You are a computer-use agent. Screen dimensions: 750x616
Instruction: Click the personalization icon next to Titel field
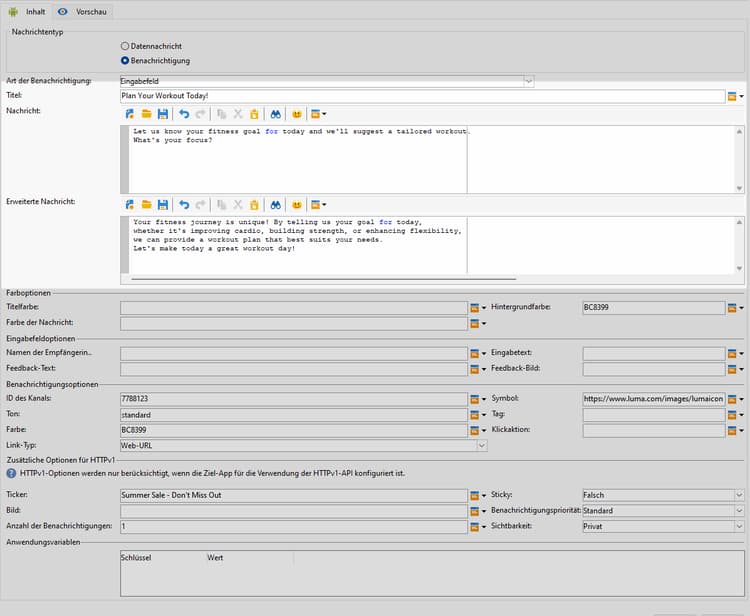pos(732,97)
